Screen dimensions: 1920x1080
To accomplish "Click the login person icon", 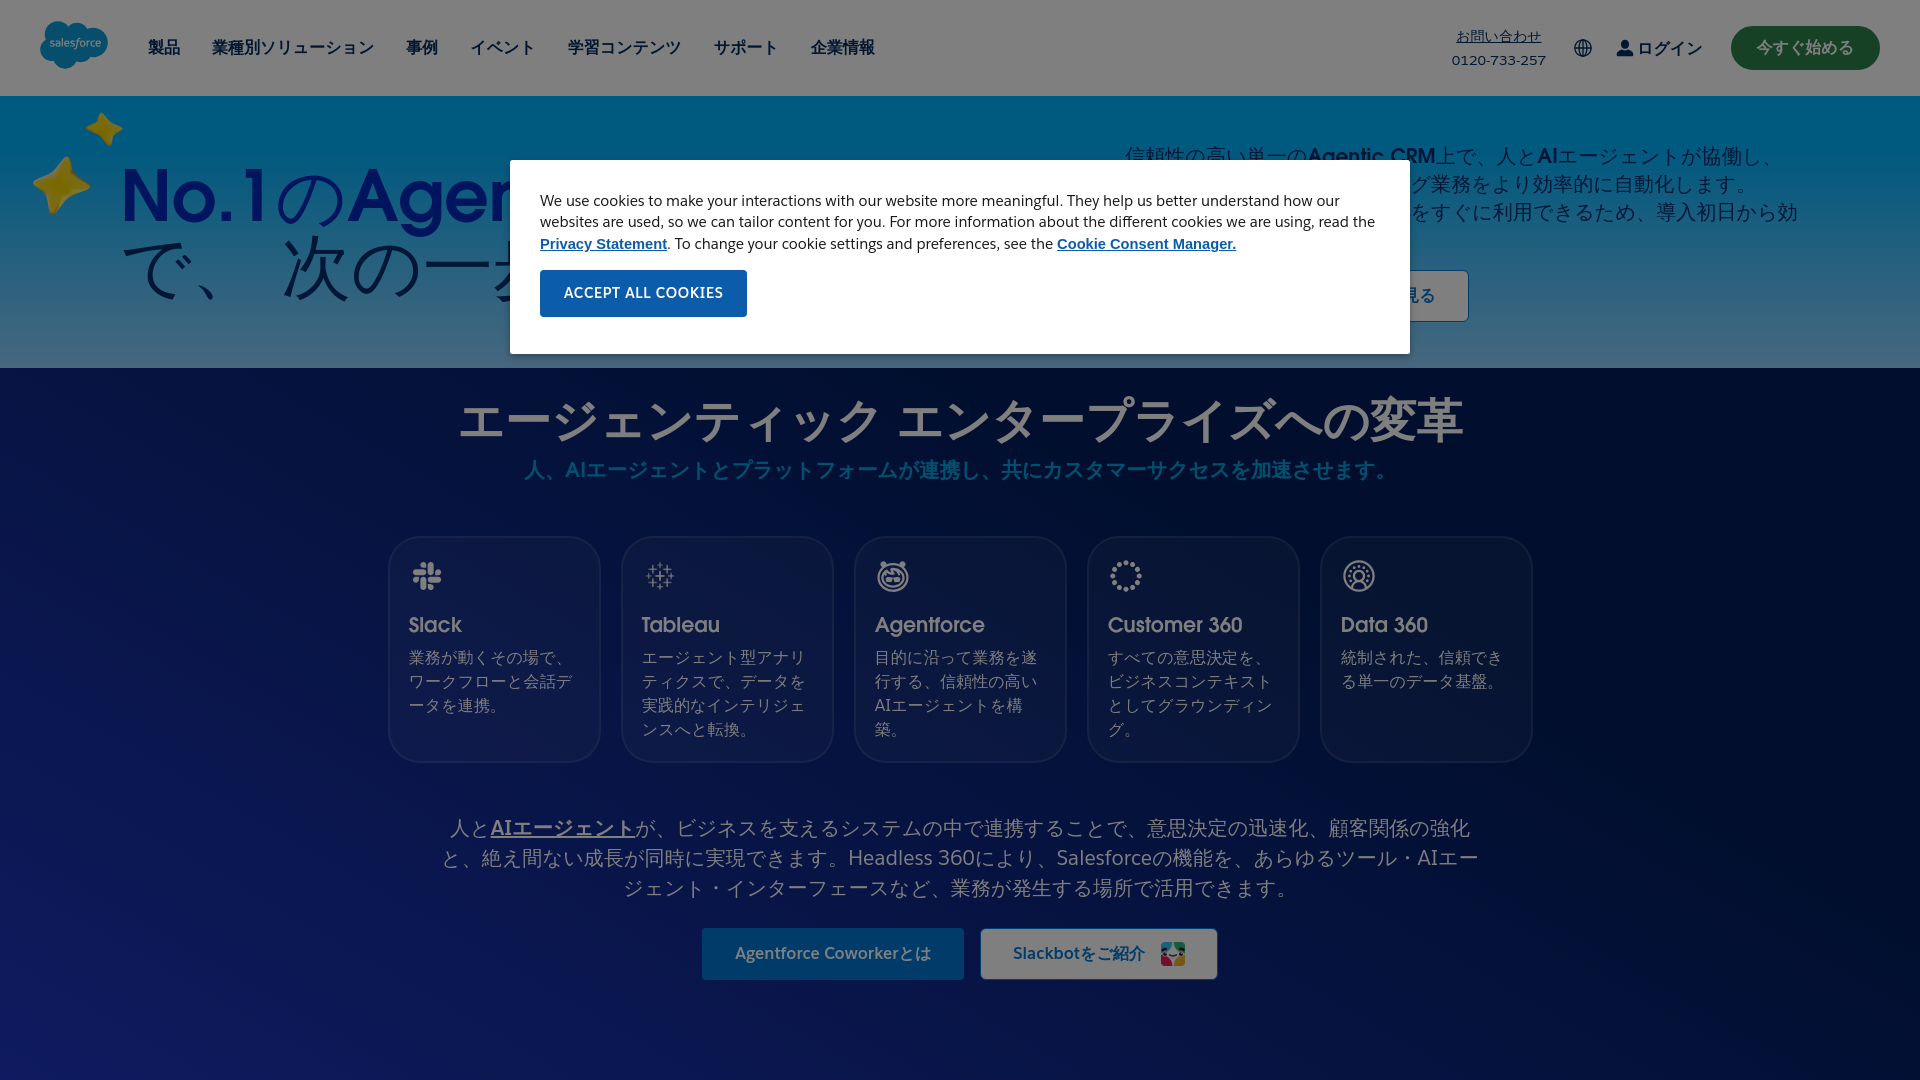I will [1625, 48].
